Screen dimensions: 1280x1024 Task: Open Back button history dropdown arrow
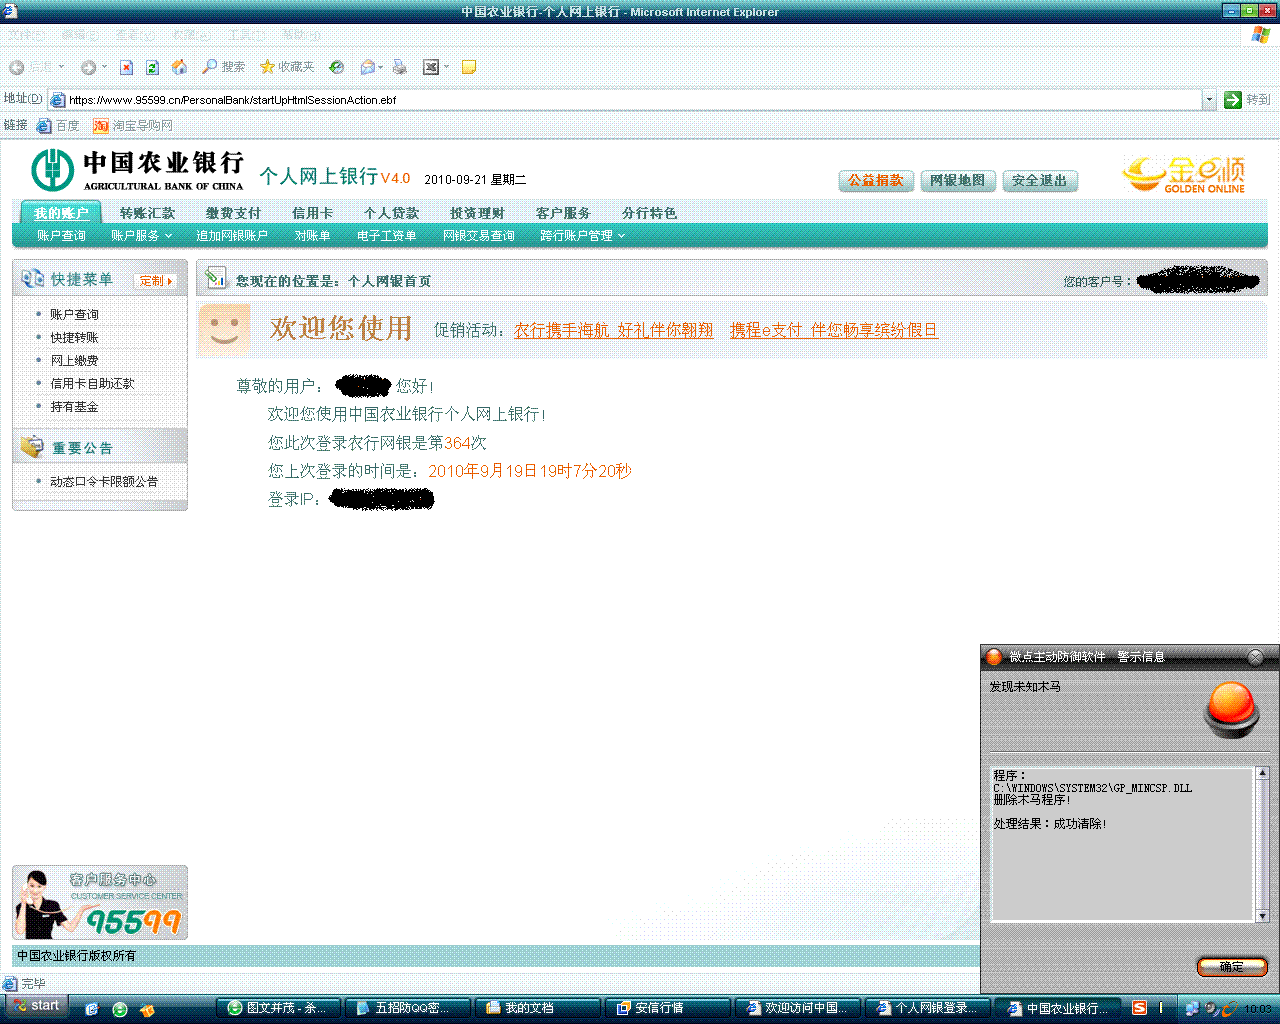pyautogui.click(x=62, y=67)
